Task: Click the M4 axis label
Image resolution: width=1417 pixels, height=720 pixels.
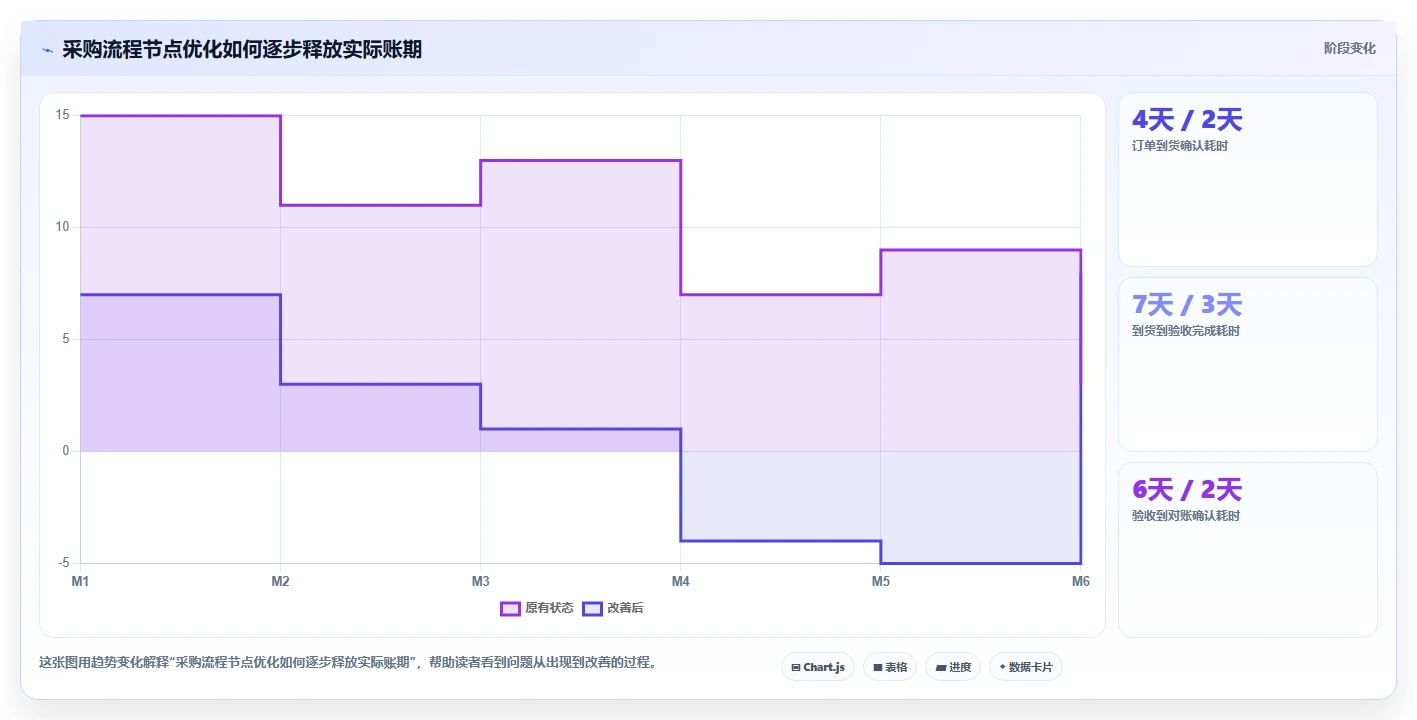Action: (680, 581)
